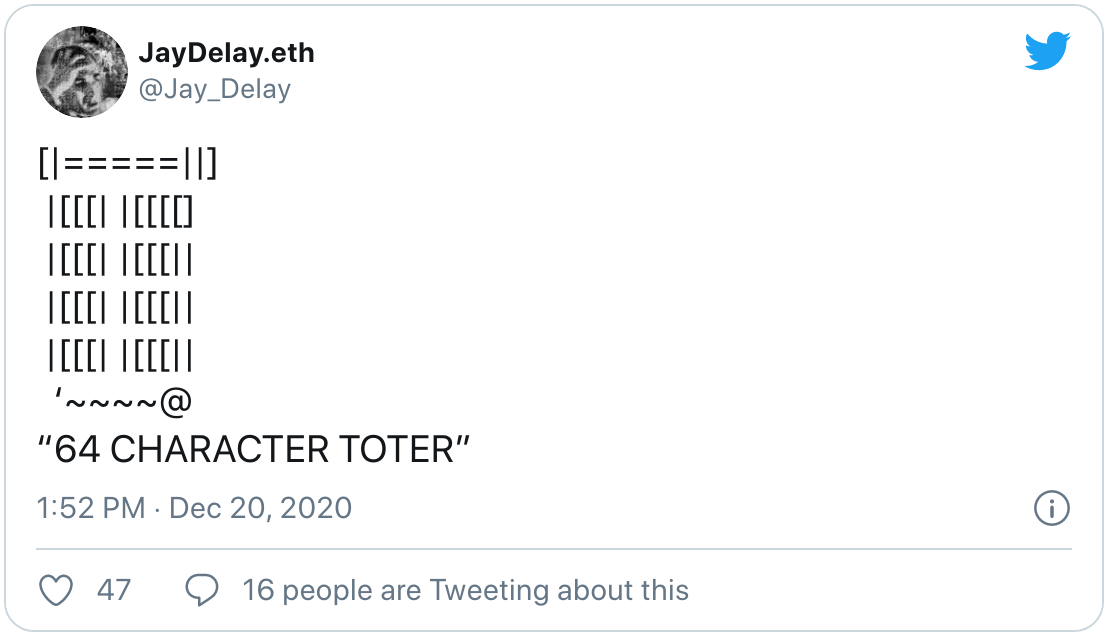Viewport: 1108px width, 636px height.
Task: Click the '~~~~@ line of the art
Action: coord(123,402)
